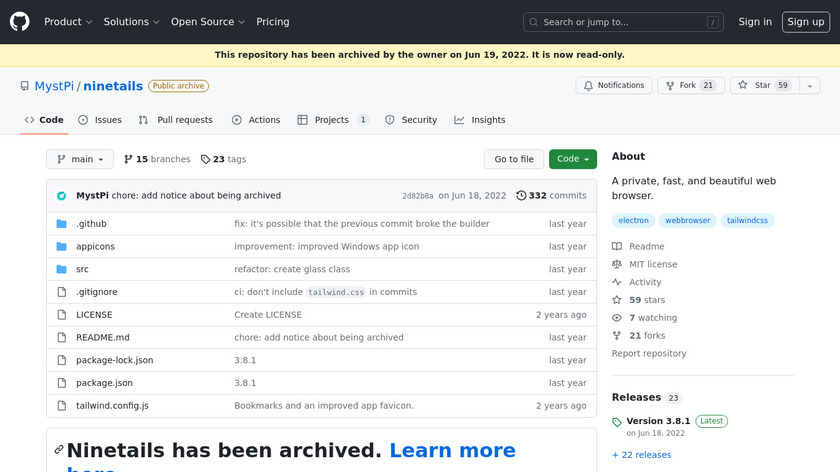Viewport: 840px width, 472px height.
Task: Click the tags icon beside 23 tags
Action: [205, 159]
